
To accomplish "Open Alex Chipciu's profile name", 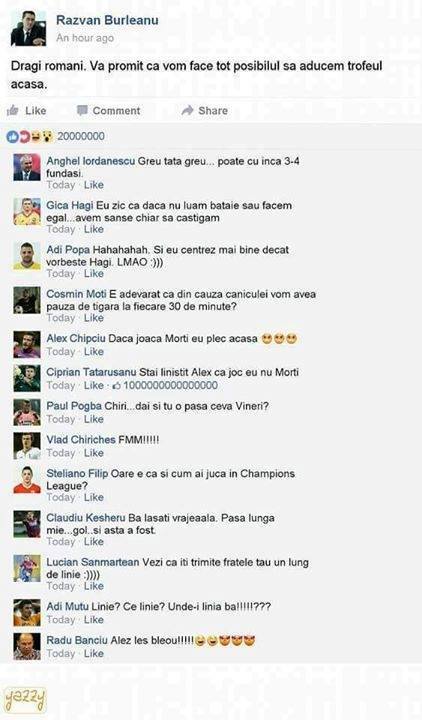I will (76, 338).
